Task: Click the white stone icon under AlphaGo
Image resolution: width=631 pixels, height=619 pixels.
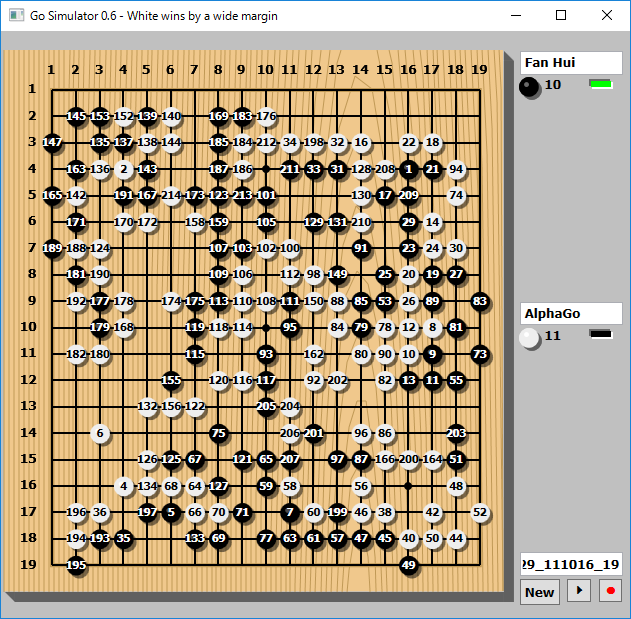Action: (x=529, y=338)
